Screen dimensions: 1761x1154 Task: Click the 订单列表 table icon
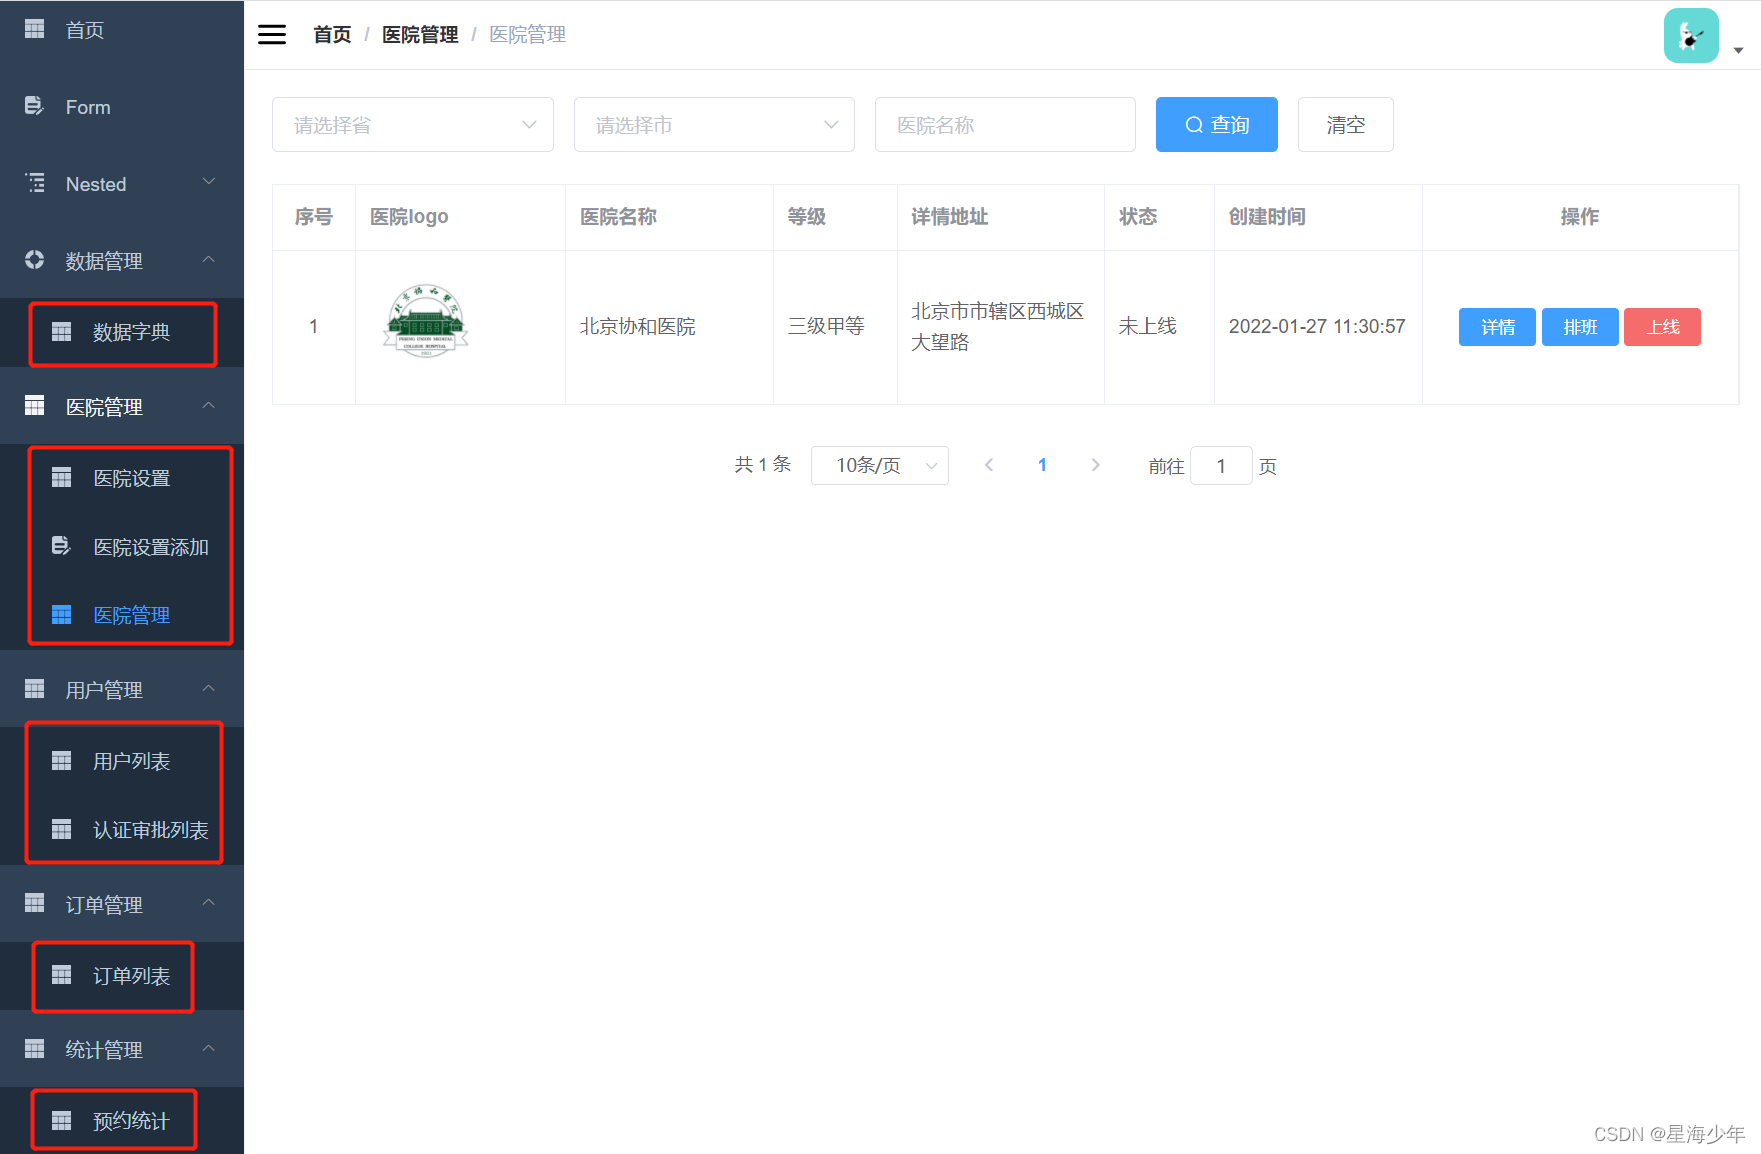pos(62,975)
